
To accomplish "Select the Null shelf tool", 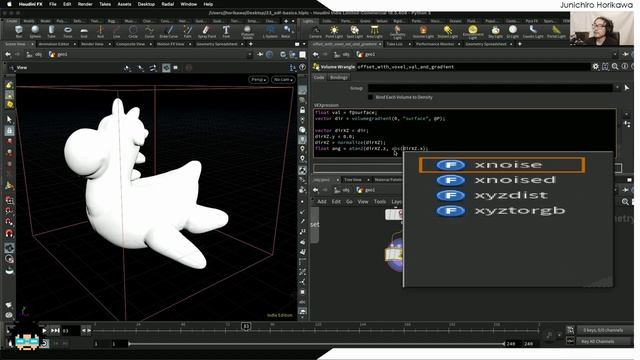I will click(100, 31).
